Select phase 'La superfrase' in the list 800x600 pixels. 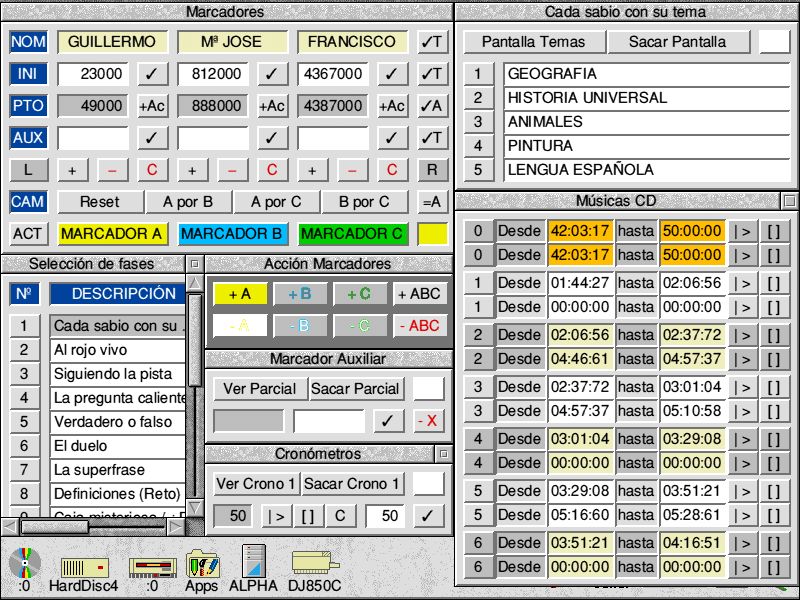tap(117, 470)
